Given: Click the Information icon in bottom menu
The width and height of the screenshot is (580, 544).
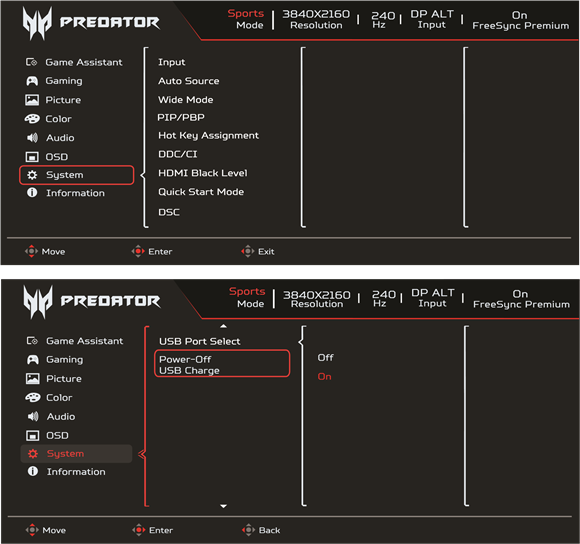Looking at the screenshot, I should click(33, 471).
